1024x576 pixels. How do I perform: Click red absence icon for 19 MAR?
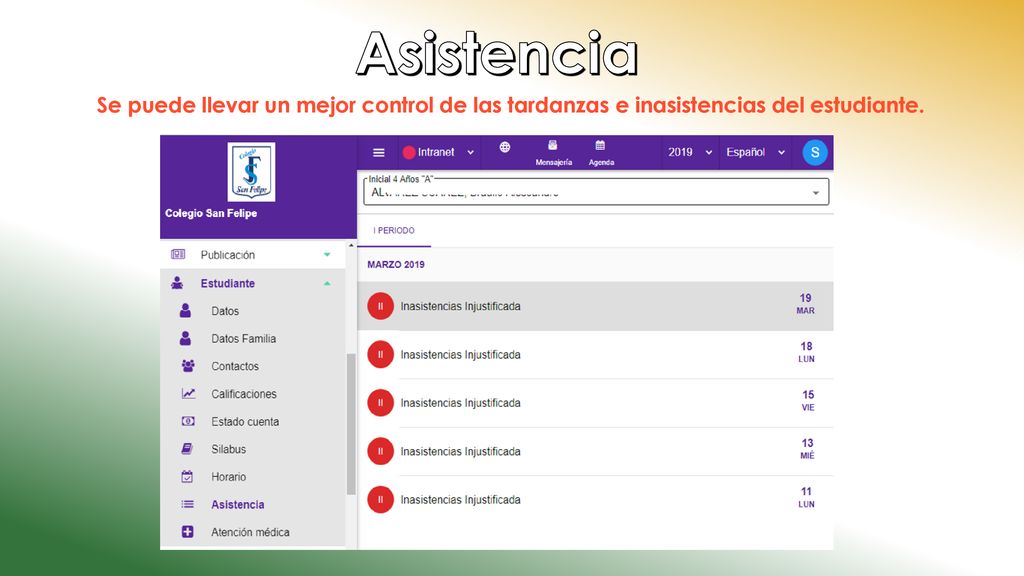coord(380,306)
